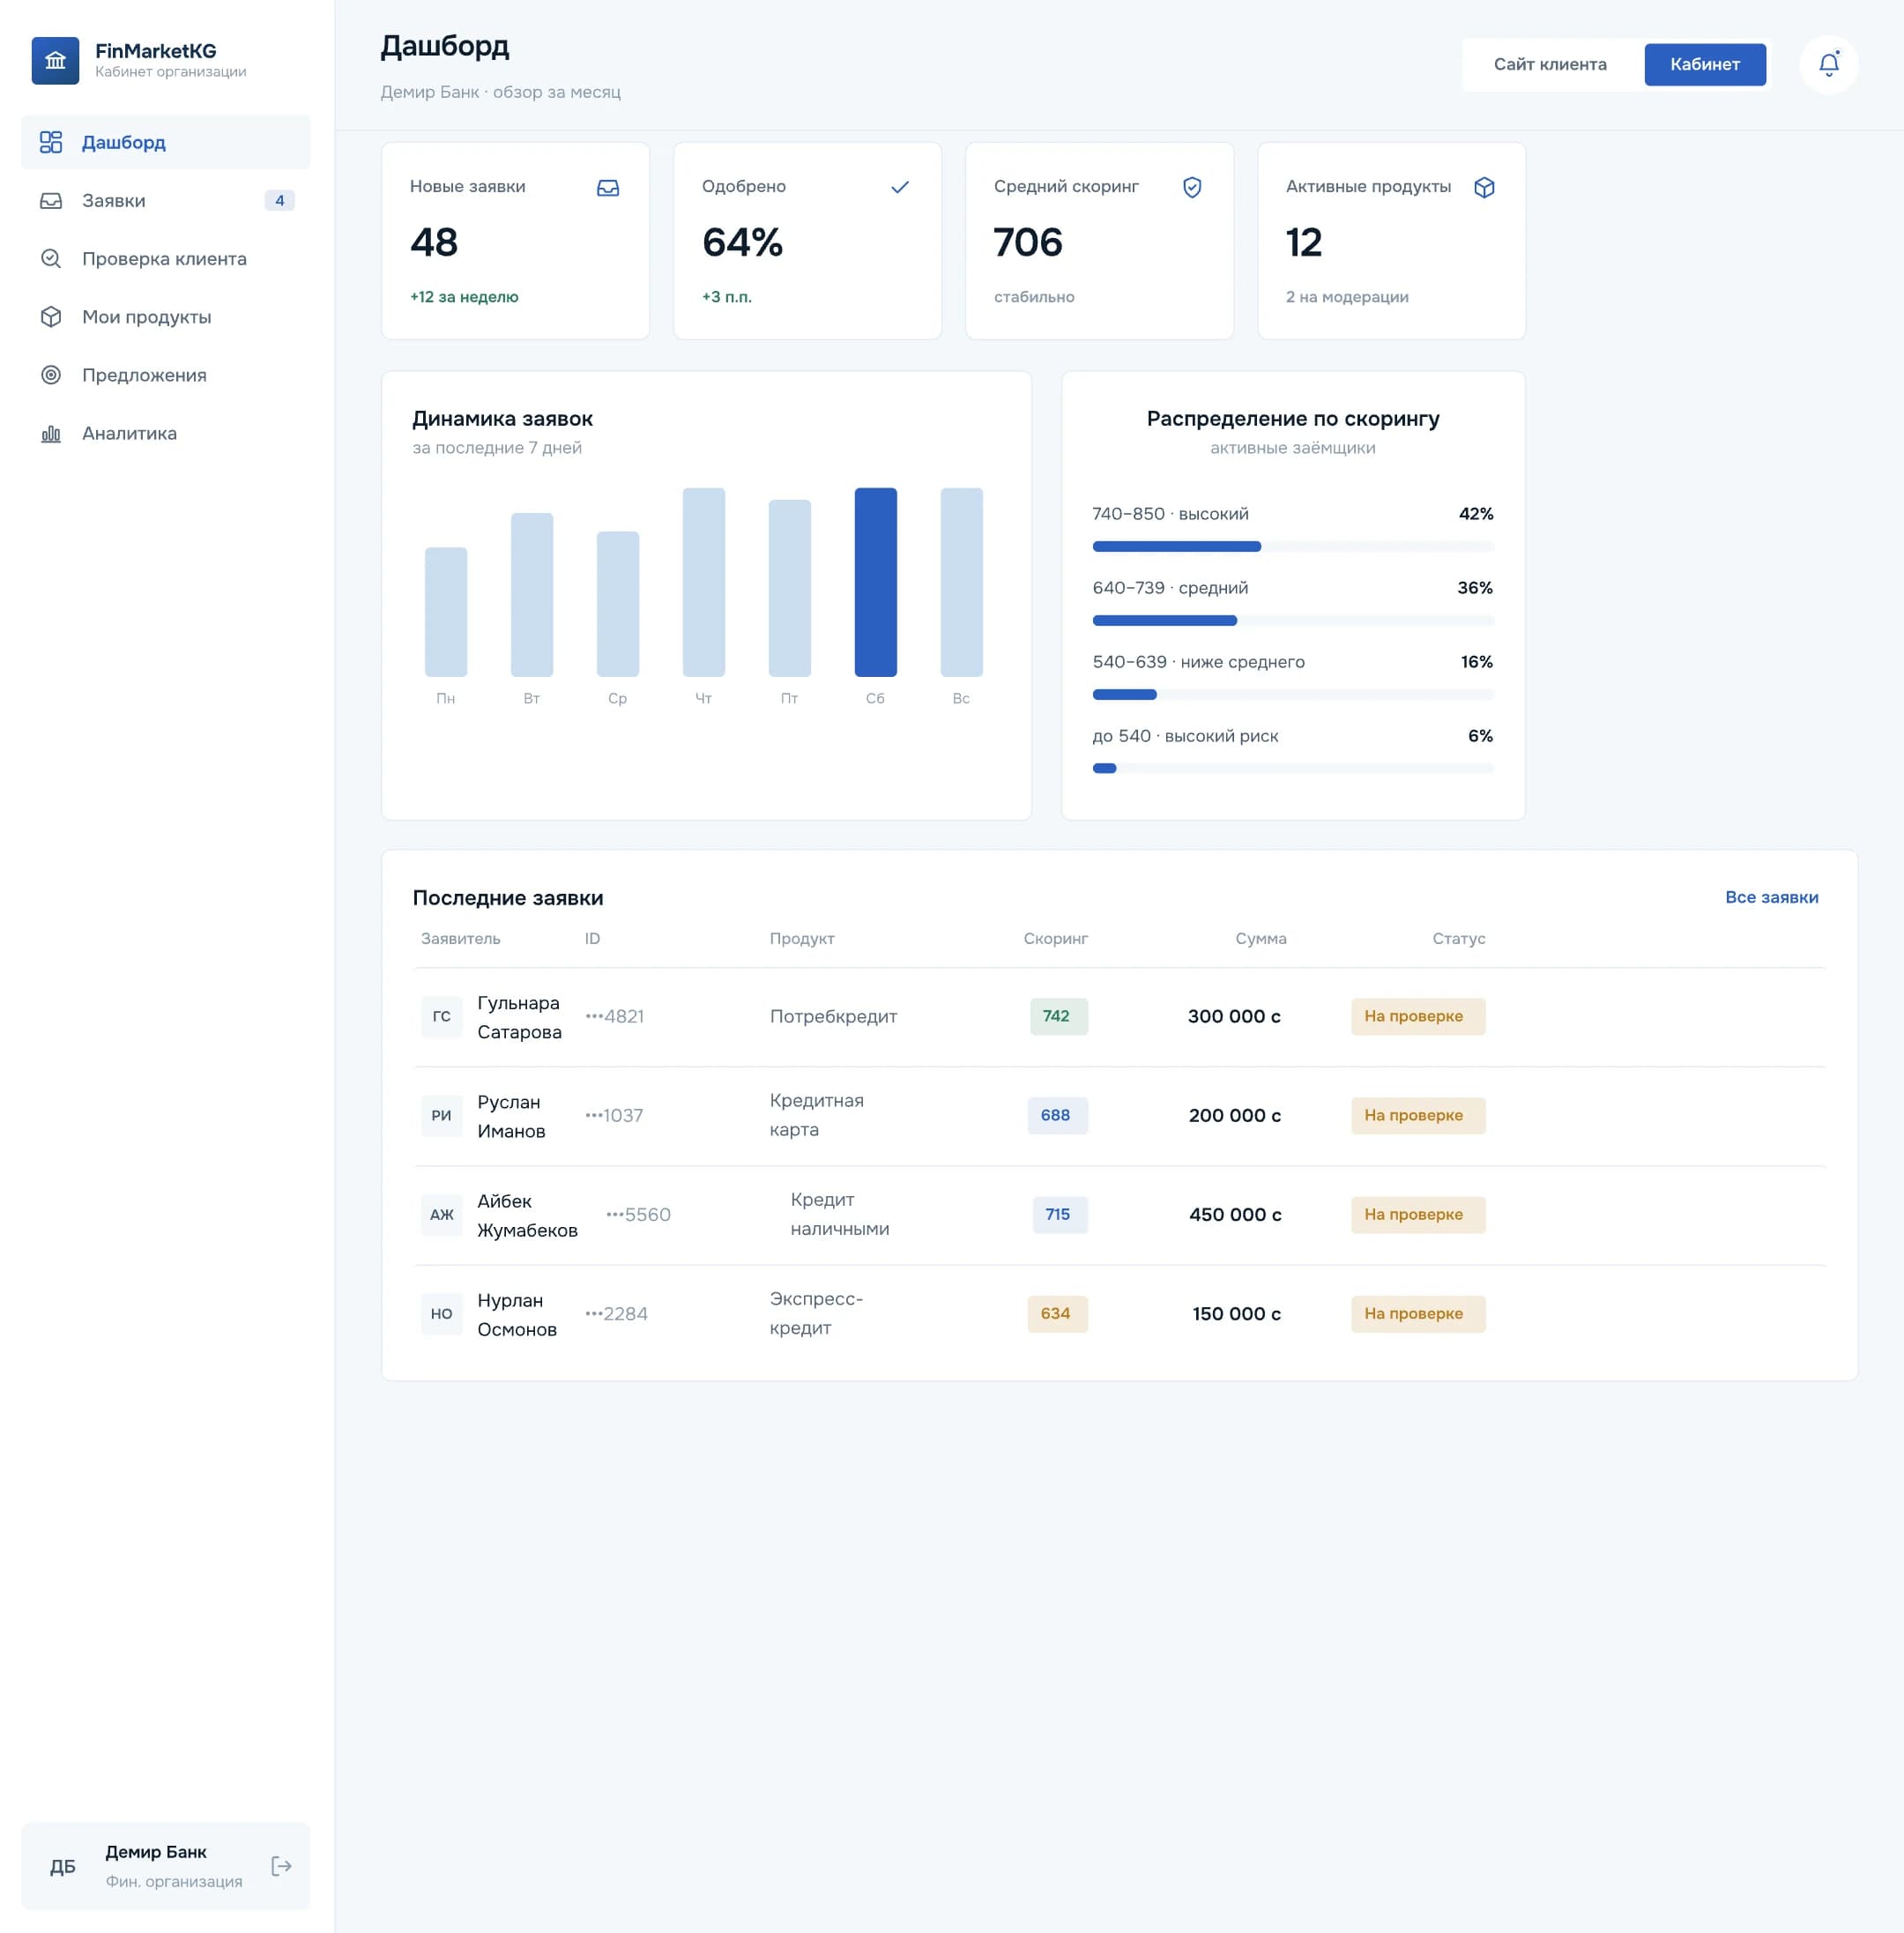This screenshot has width=1904, height=1933.
Task: Select the Пт bar in the chart
Action: point(789,588)
